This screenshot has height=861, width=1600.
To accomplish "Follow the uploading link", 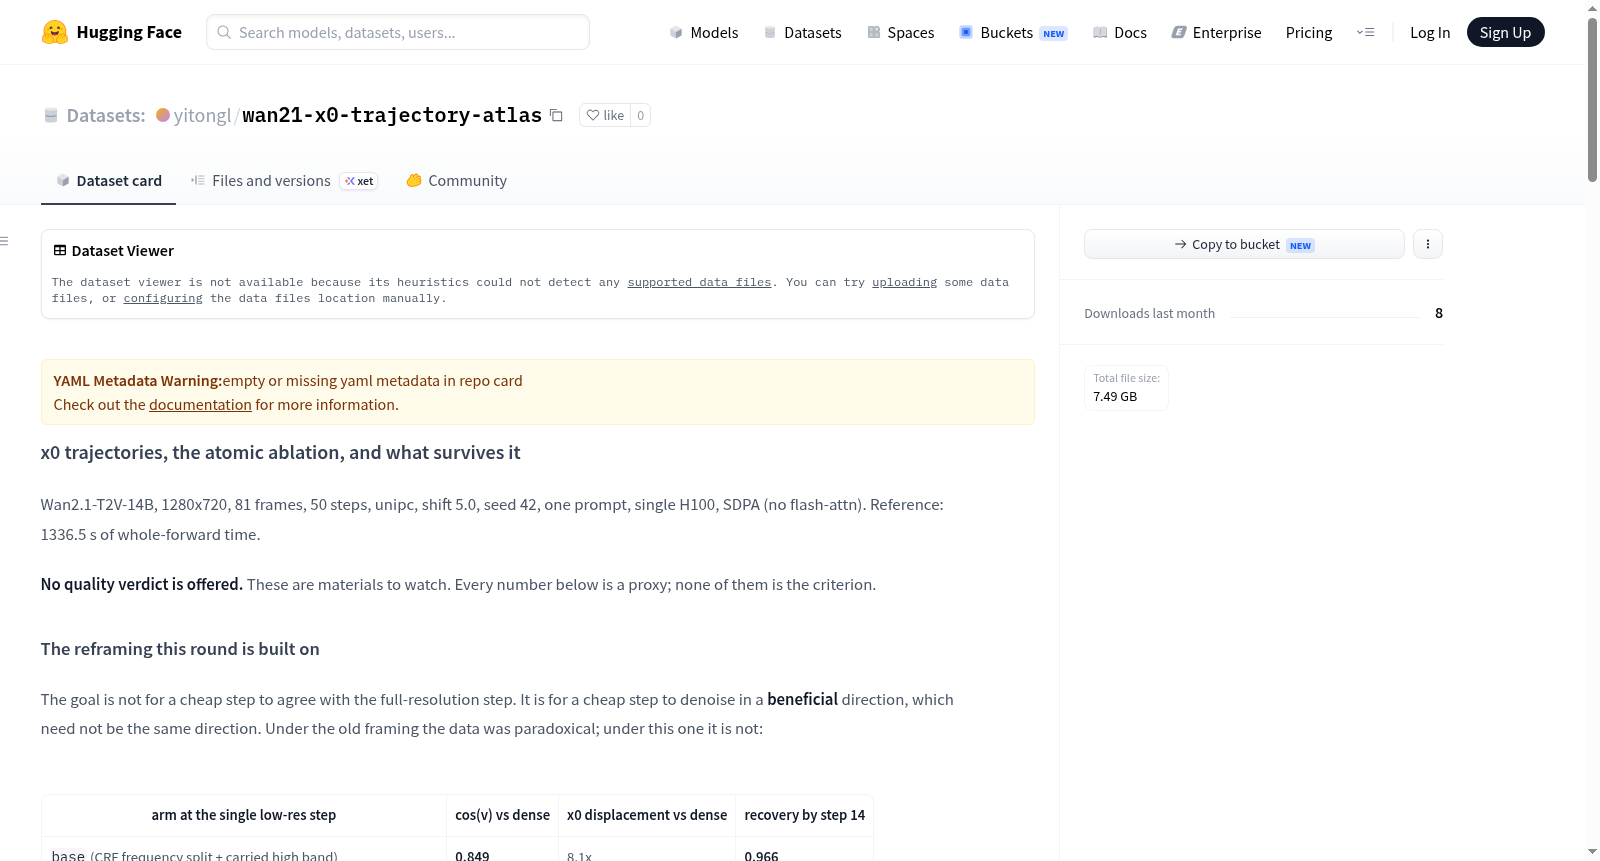I will pos(904,282).
